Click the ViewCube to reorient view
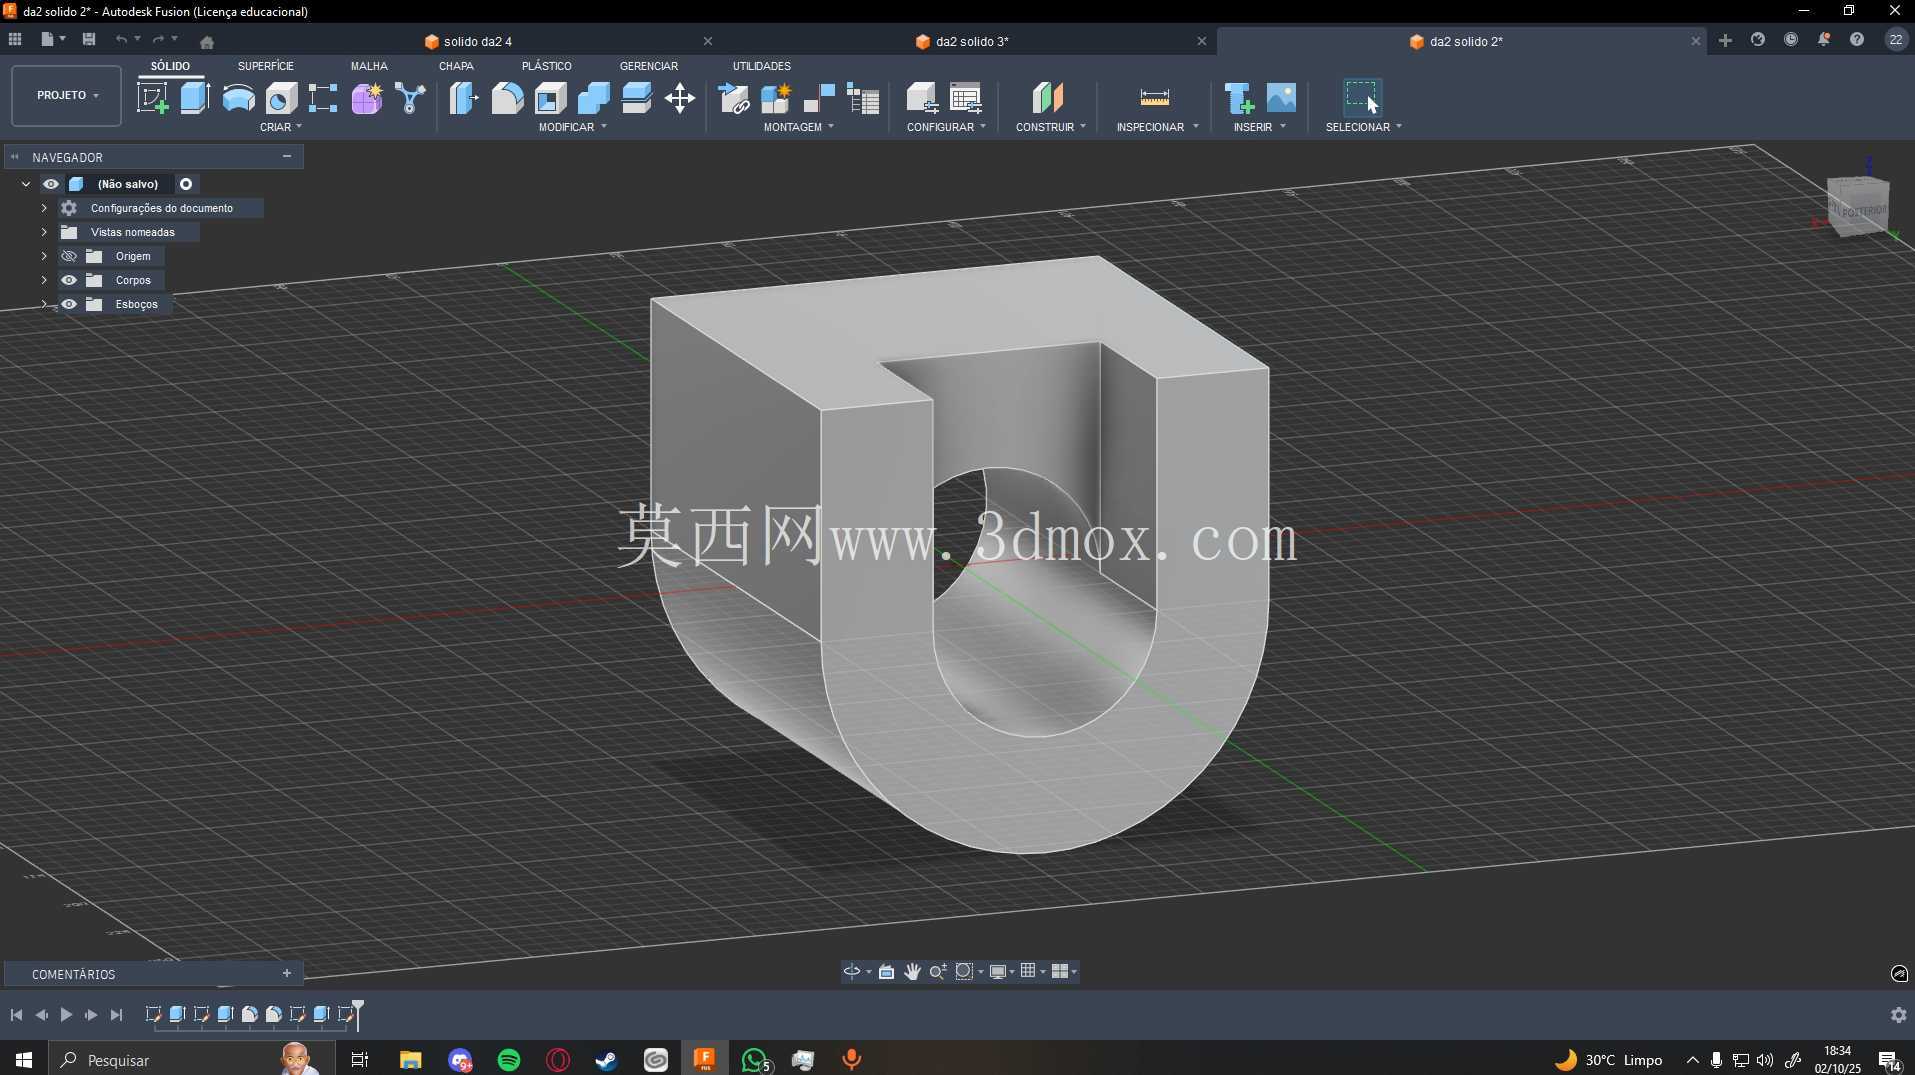1915x1075 pixels. click(x=1858, y=207)
